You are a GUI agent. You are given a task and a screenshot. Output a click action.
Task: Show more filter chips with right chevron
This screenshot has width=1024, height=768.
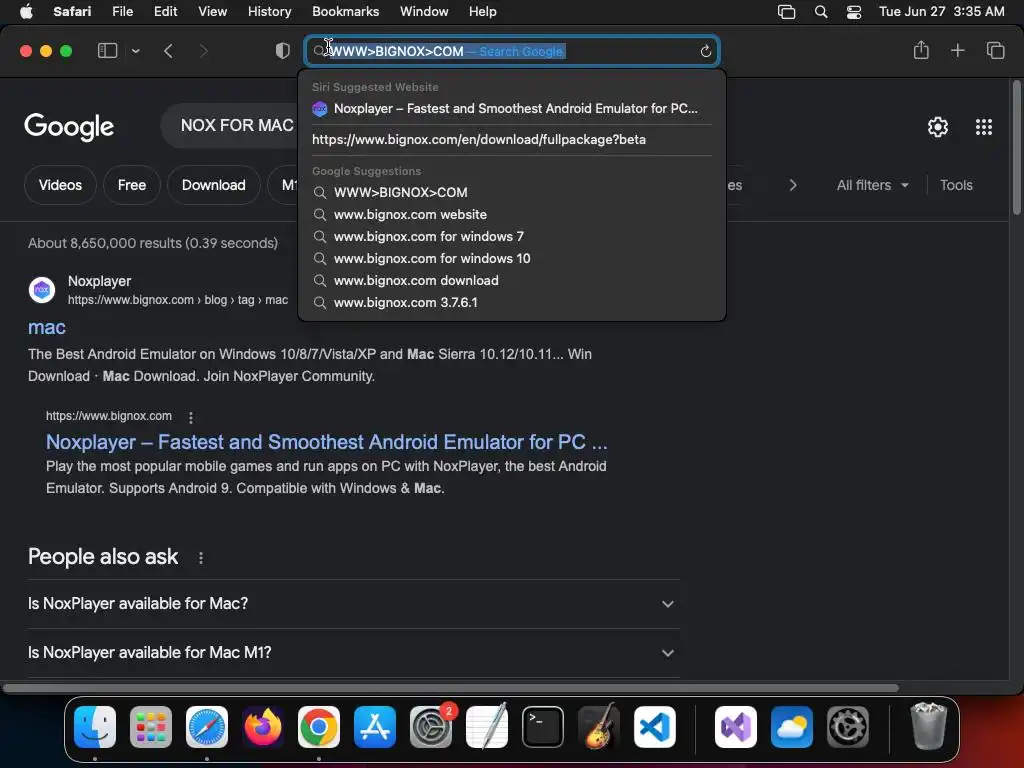(793, 185)
